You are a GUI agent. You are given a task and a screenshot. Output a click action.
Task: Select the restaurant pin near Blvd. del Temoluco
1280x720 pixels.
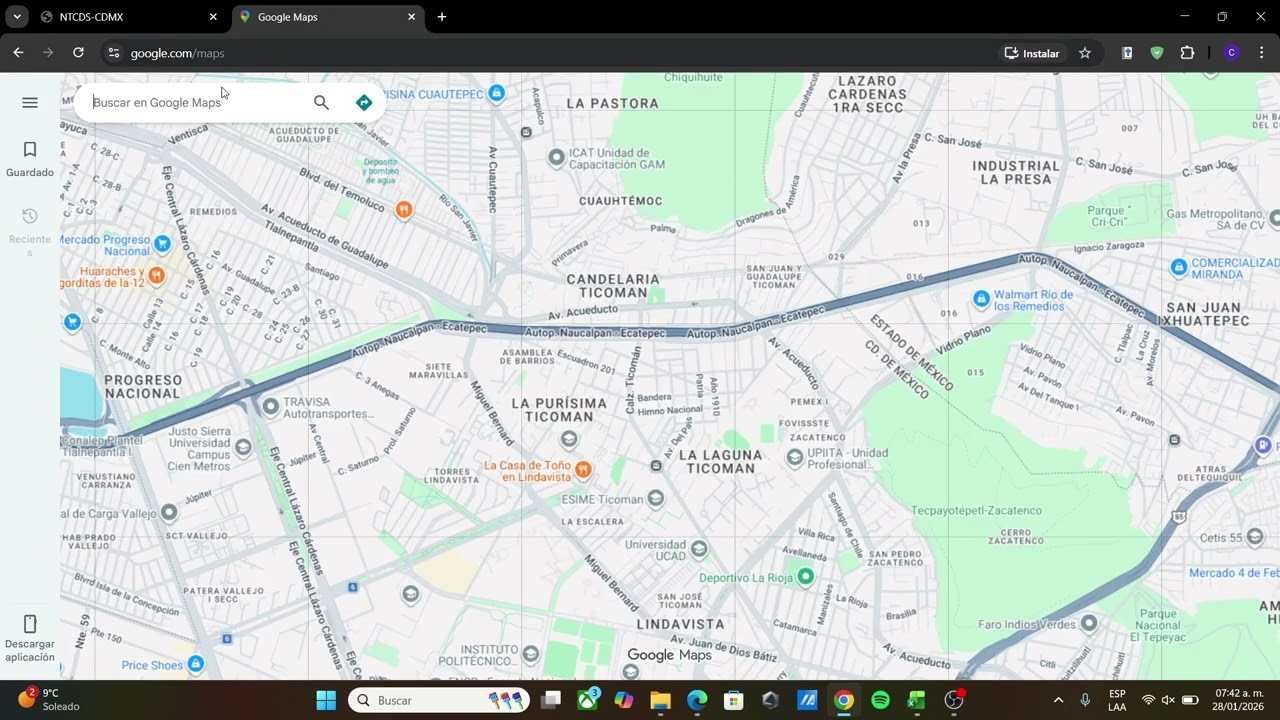pos(404,209)
